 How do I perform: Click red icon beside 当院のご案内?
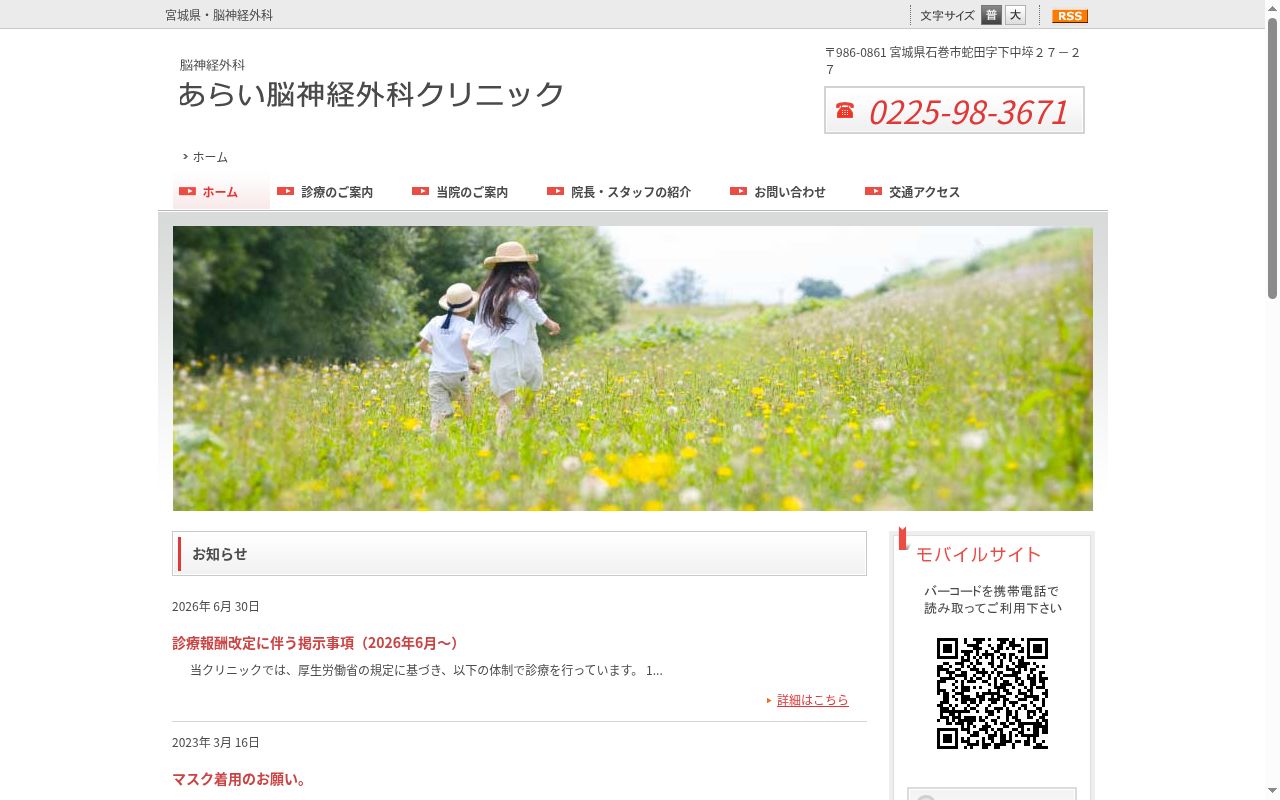tap(420, 191)
